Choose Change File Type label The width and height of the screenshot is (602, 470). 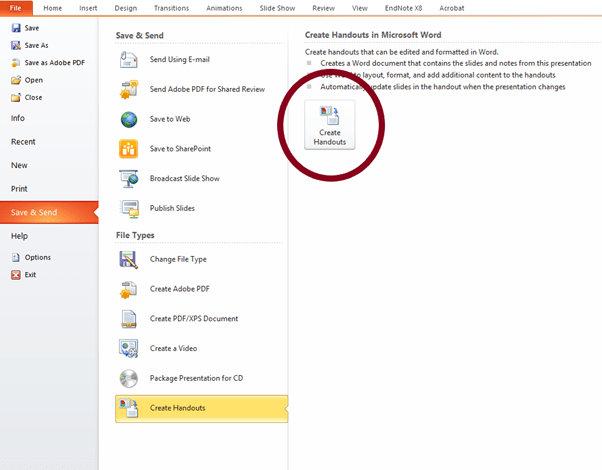(x=178, y=260)
